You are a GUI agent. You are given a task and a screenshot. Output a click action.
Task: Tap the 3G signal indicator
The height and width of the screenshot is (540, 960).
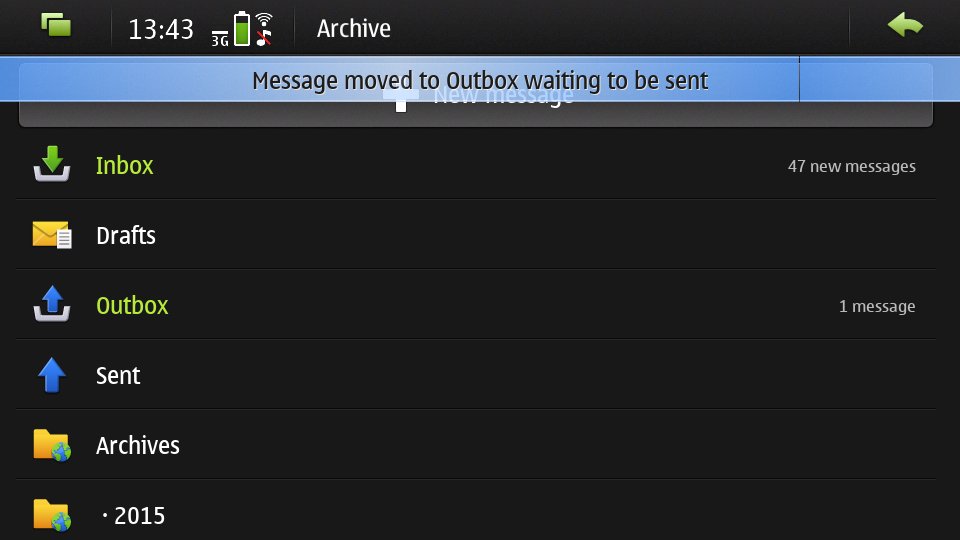[x=220, y=38]
